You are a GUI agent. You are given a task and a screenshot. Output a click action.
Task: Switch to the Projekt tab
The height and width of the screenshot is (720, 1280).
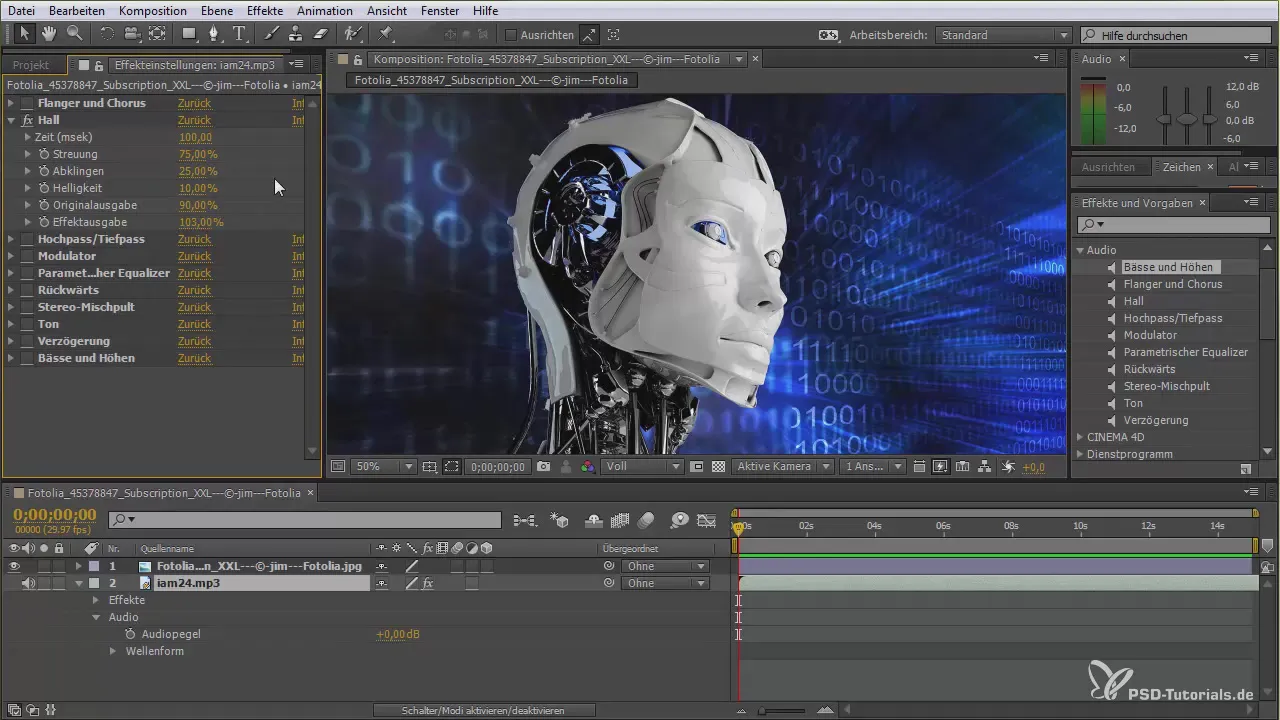point(31,65)
